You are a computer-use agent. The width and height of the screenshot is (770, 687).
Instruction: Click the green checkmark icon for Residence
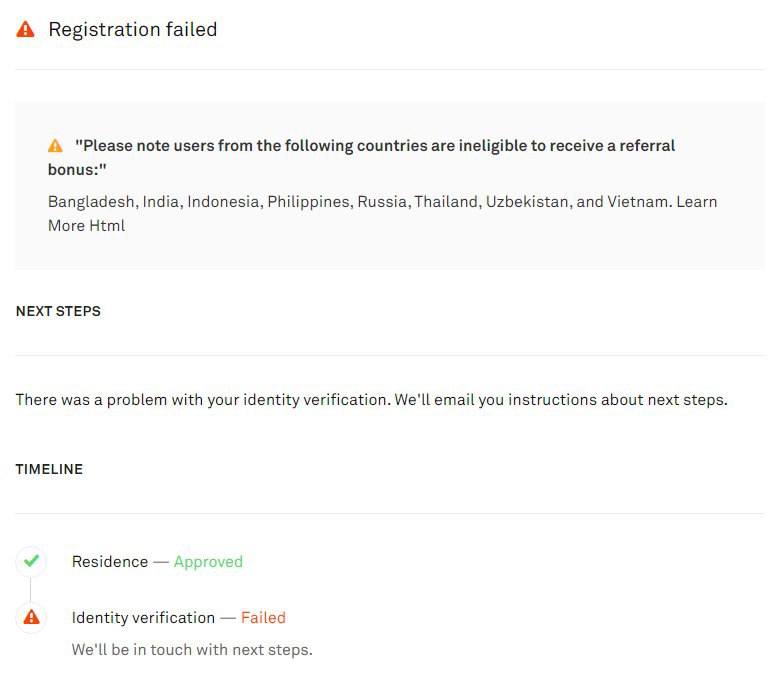pyautogui.click(x=31, y=561)
